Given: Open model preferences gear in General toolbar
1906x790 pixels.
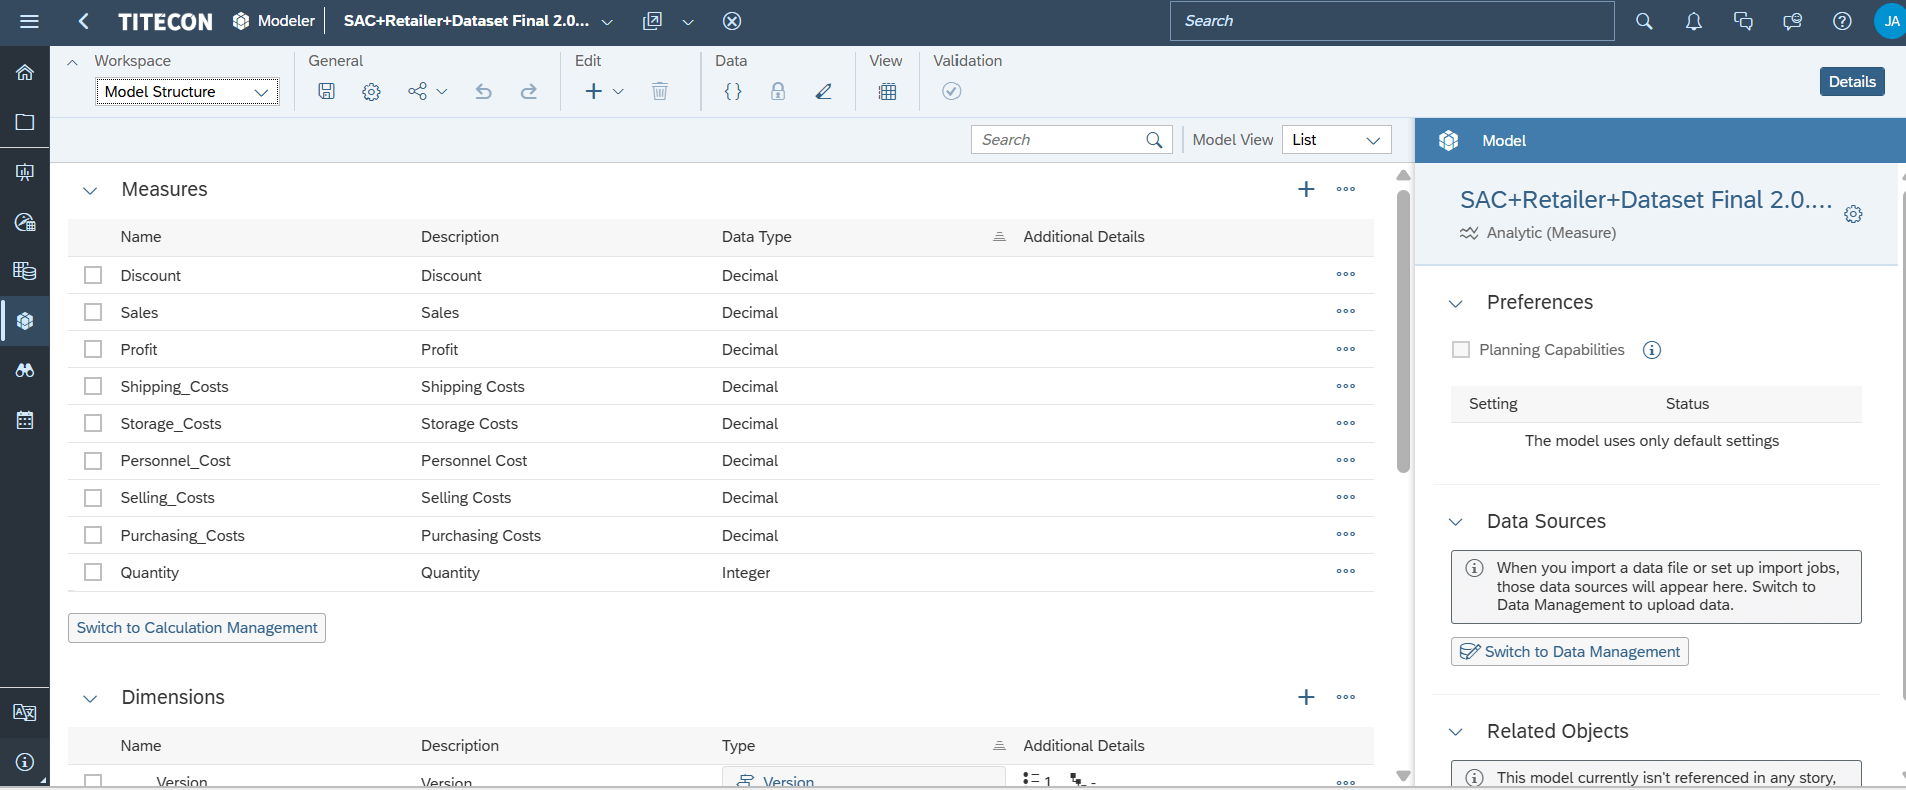Looking at the screenshot, I should click(371, 92).
